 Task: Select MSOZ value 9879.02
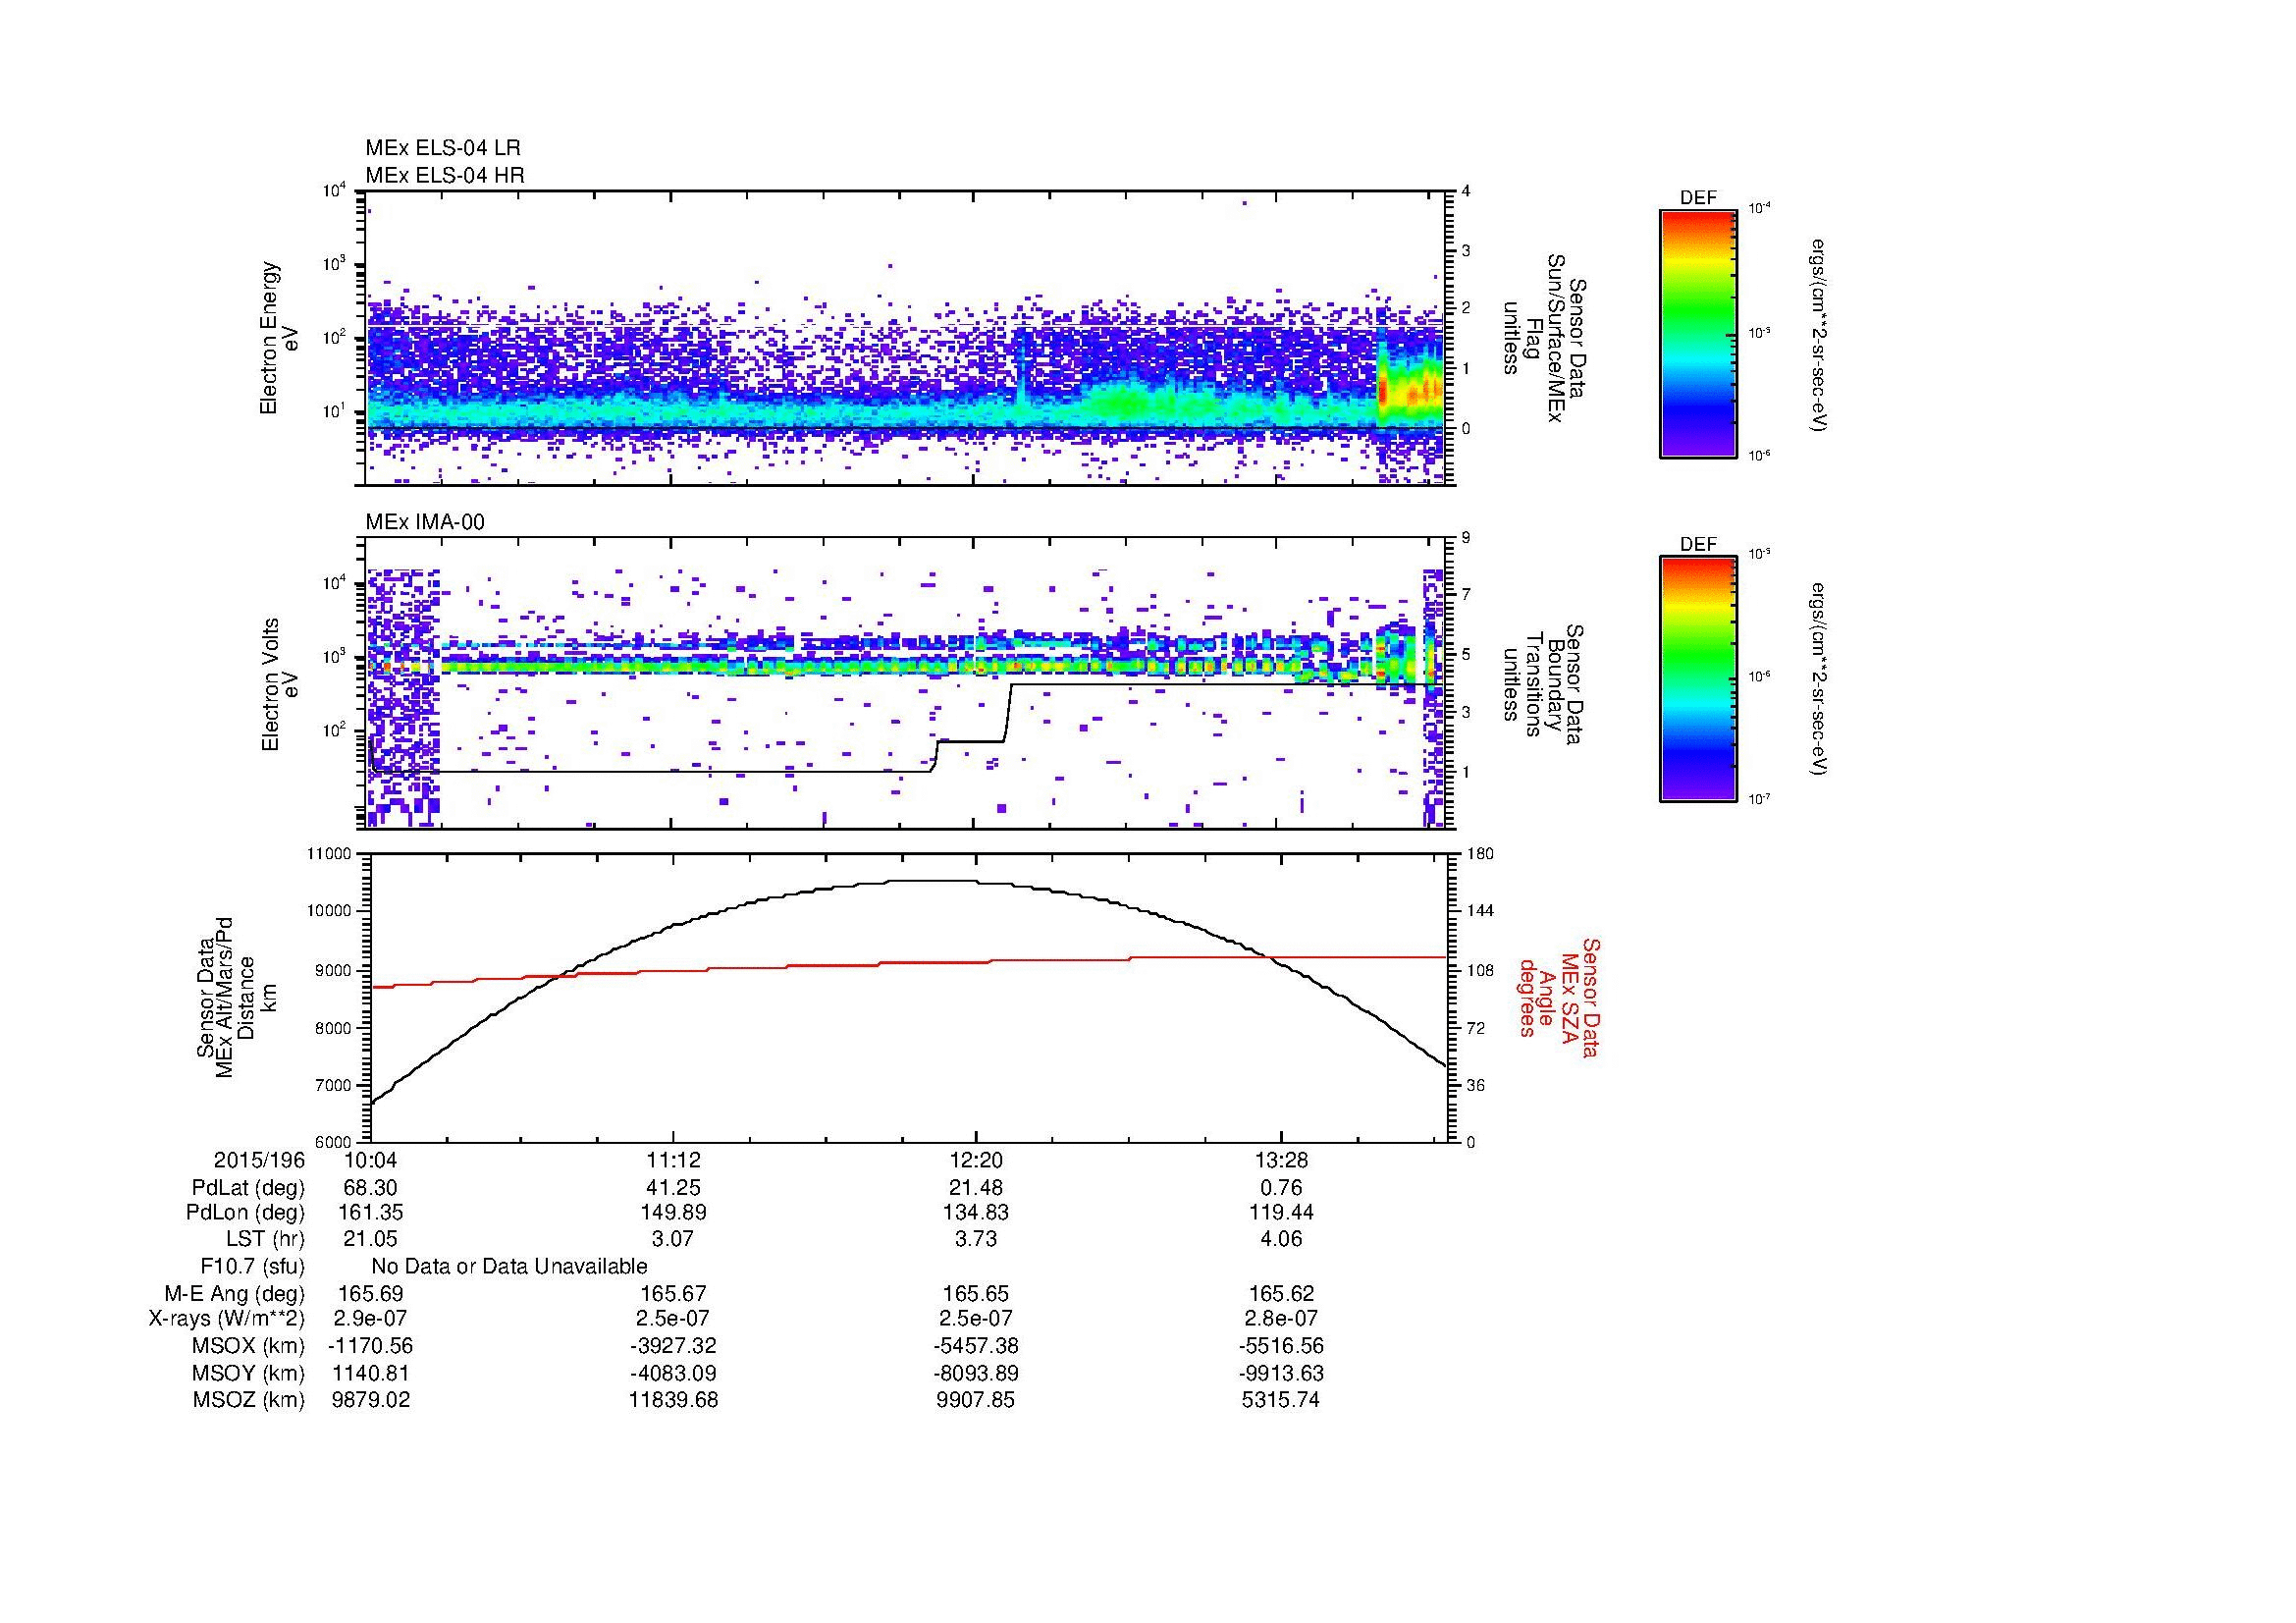pos(371,1400)
